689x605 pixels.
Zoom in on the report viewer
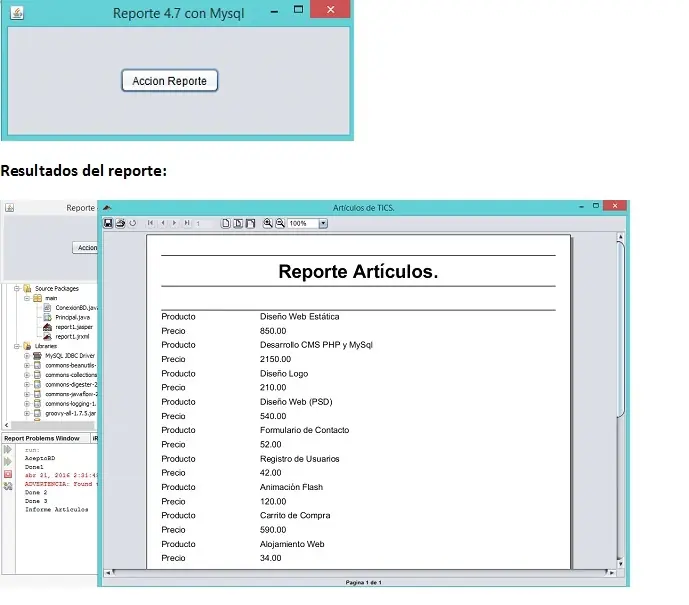[268, 223]
